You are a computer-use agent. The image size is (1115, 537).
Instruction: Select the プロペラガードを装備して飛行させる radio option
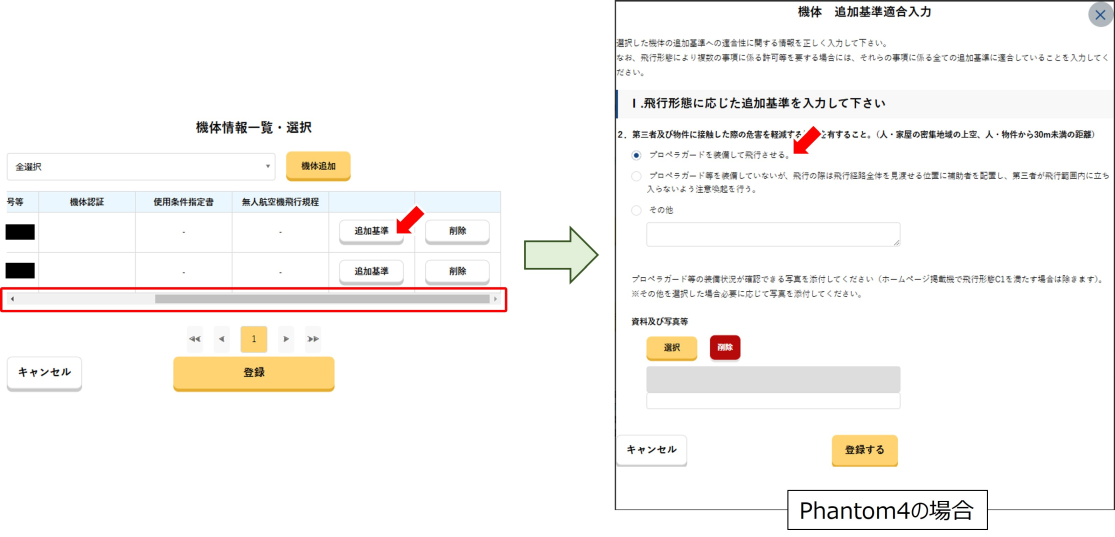(636, 155)
